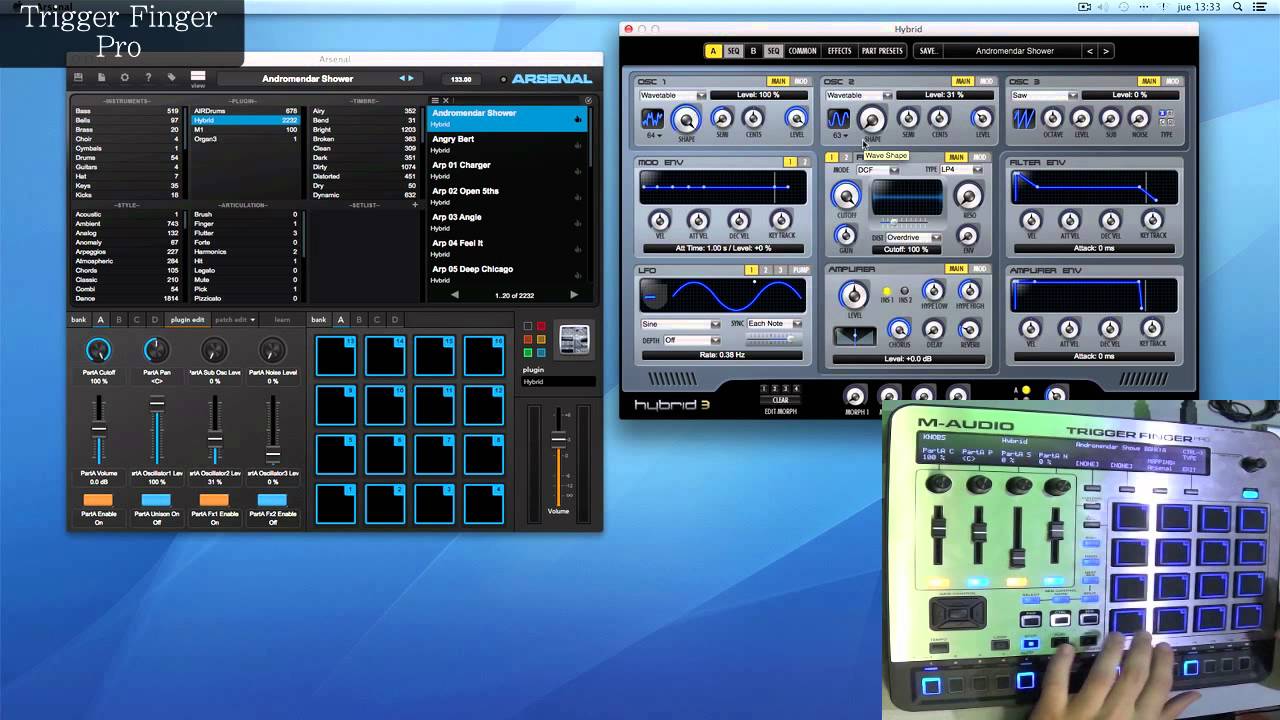This screenshot has width=1280, height=720.
Task: Click pad 16 in Arsenal pad grid
Action: [x=483, y=356]
